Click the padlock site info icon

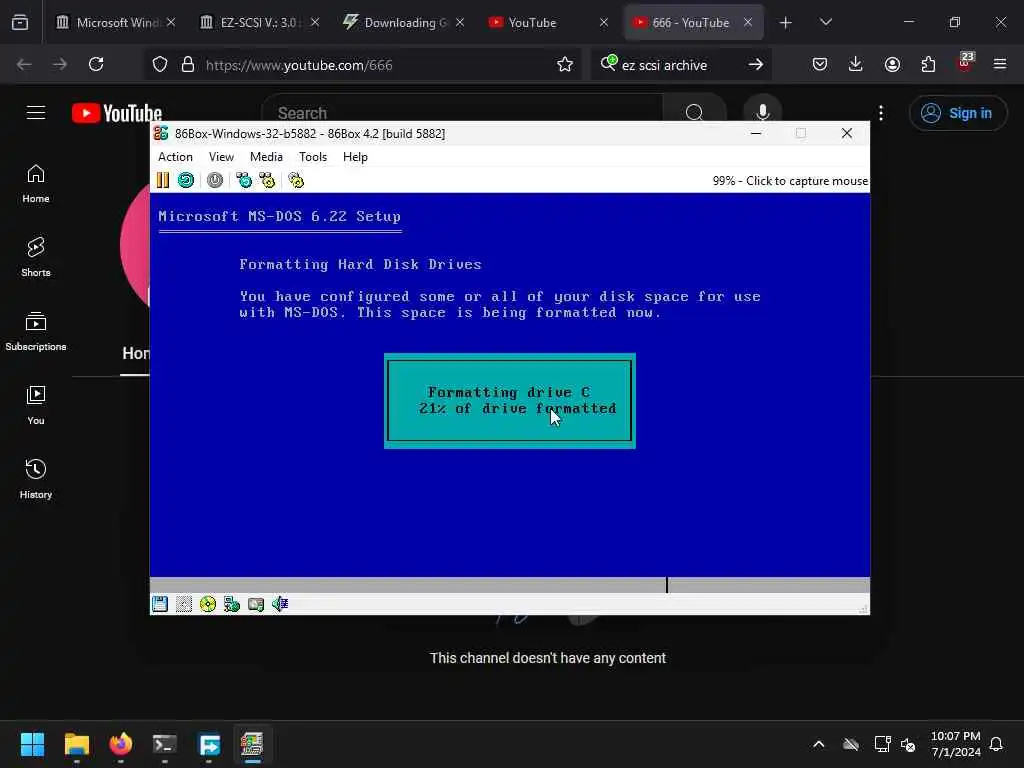(x=187, y=65)
